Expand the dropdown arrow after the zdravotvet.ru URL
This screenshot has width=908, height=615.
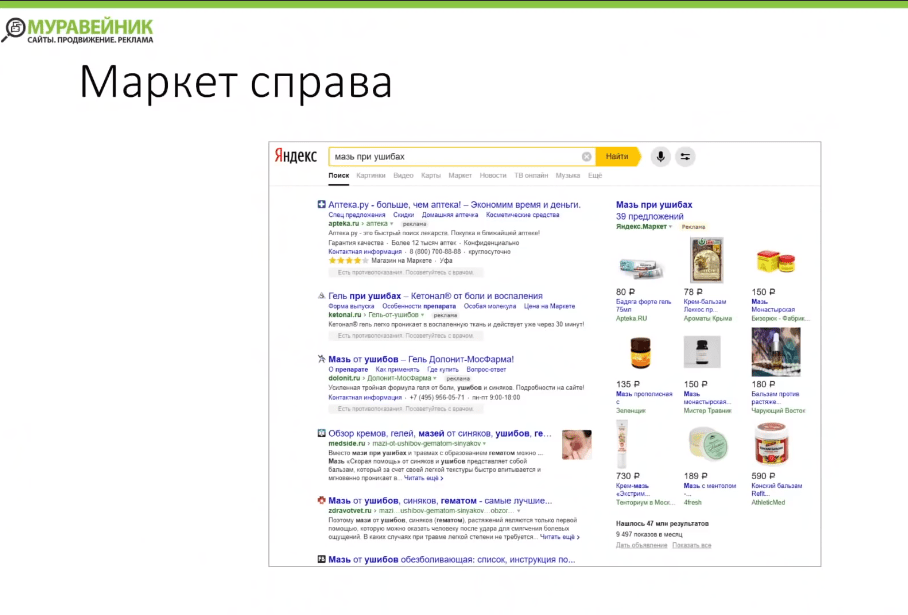point(518,511)
